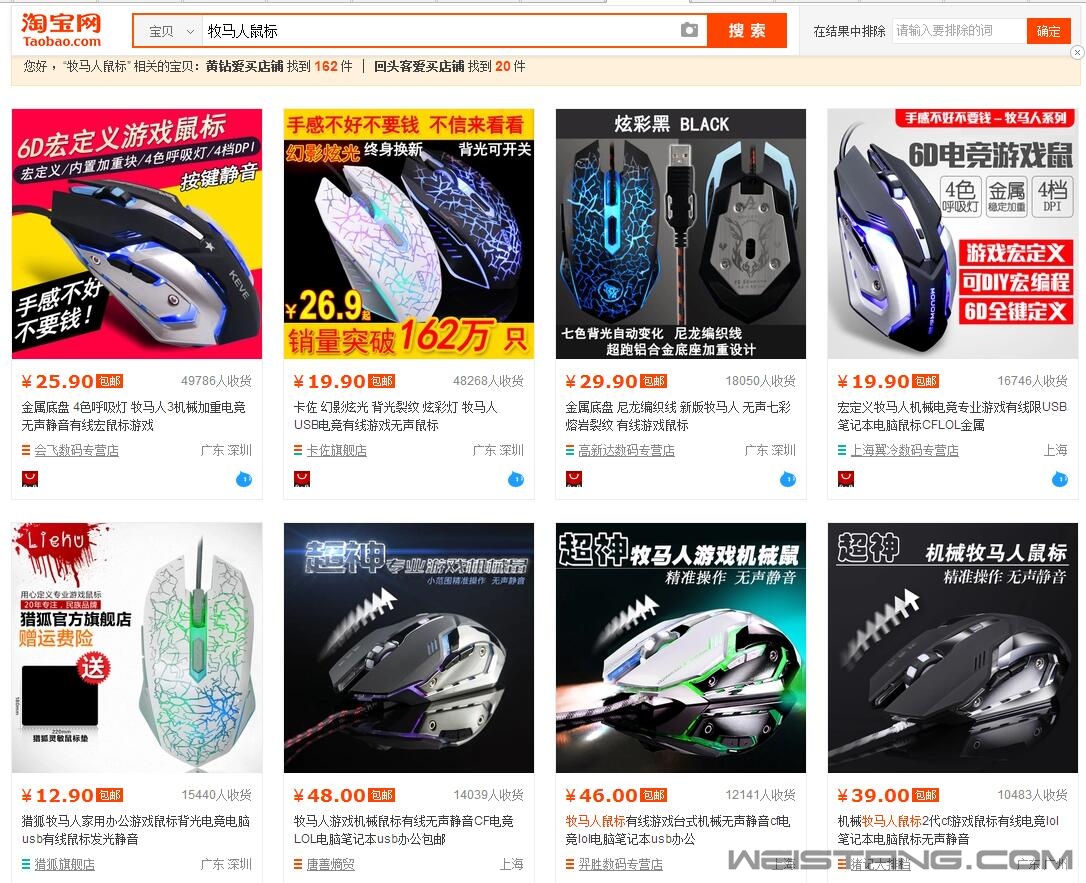
Task: Click shop icon beside 会飞数码专营店
Action: click(26, 450)
